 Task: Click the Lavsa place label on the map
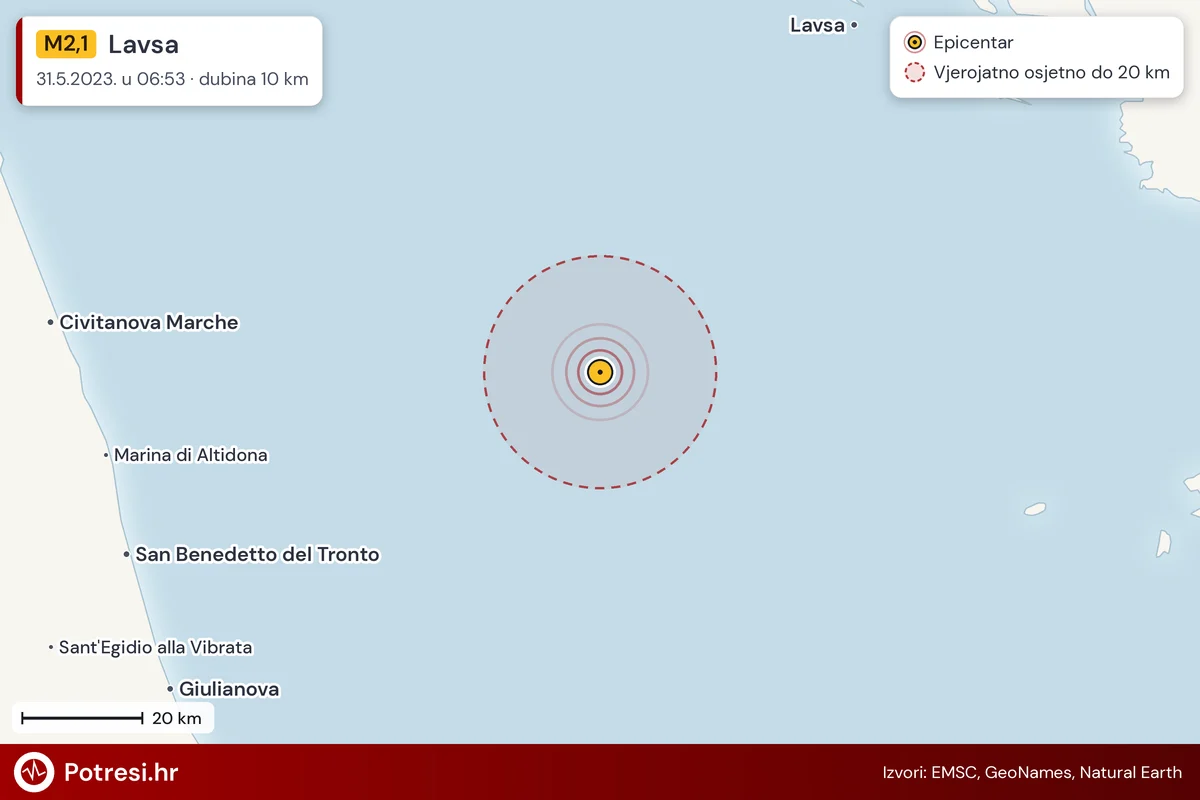pos(817,25)
